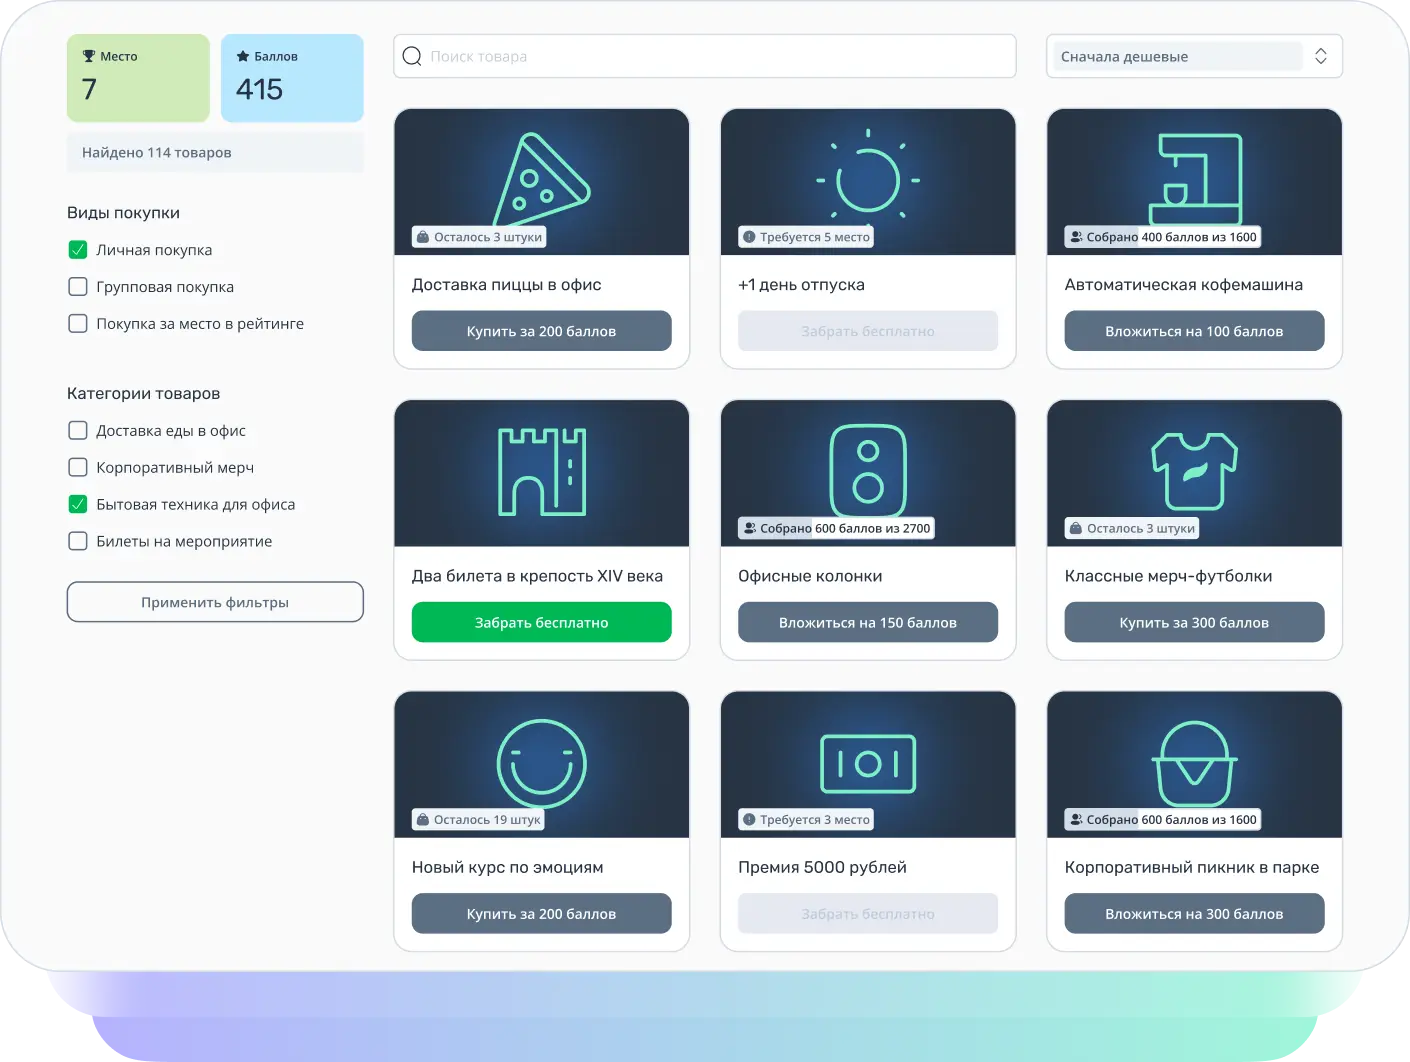Click the info icon on Требуется 3 место badge
Viewport: 1410px width, 1062px height.
(x=749, y=819)
